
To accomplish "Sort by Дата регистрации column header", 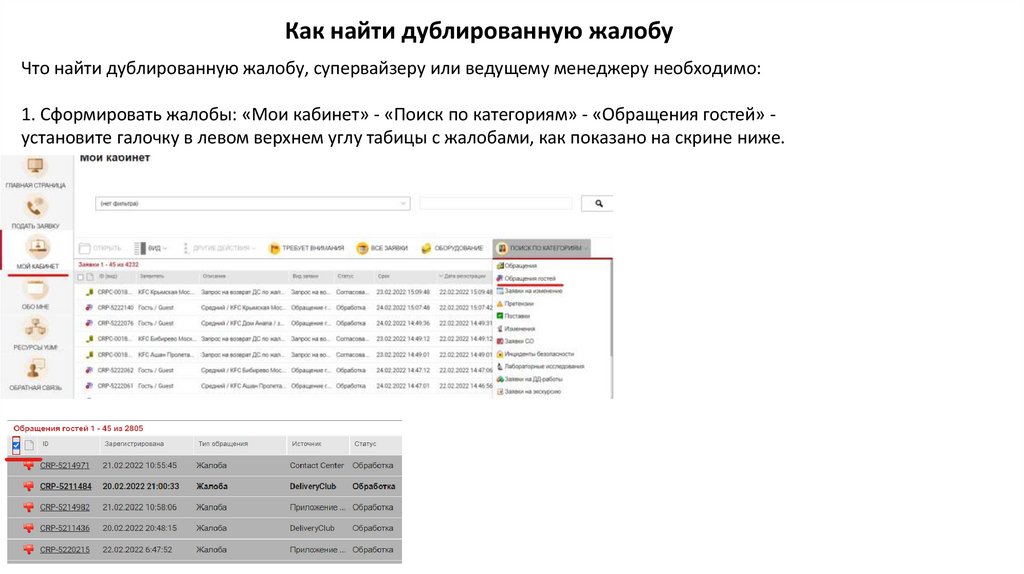I will tap(463, 276).
